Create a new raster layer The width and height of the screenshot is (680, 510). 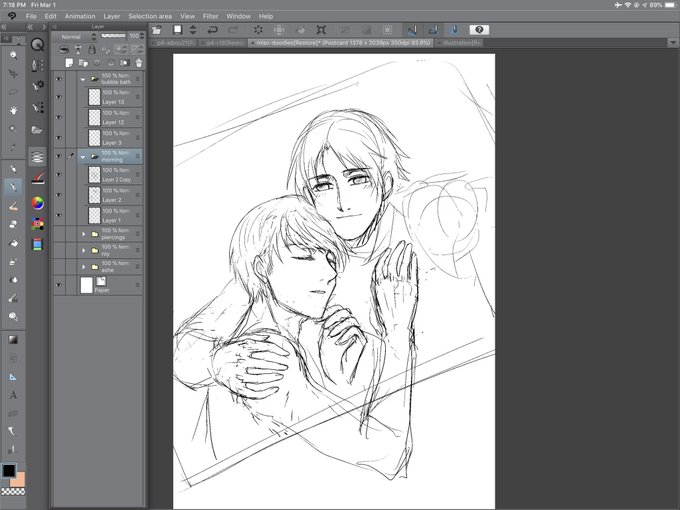tap(69, 63)
